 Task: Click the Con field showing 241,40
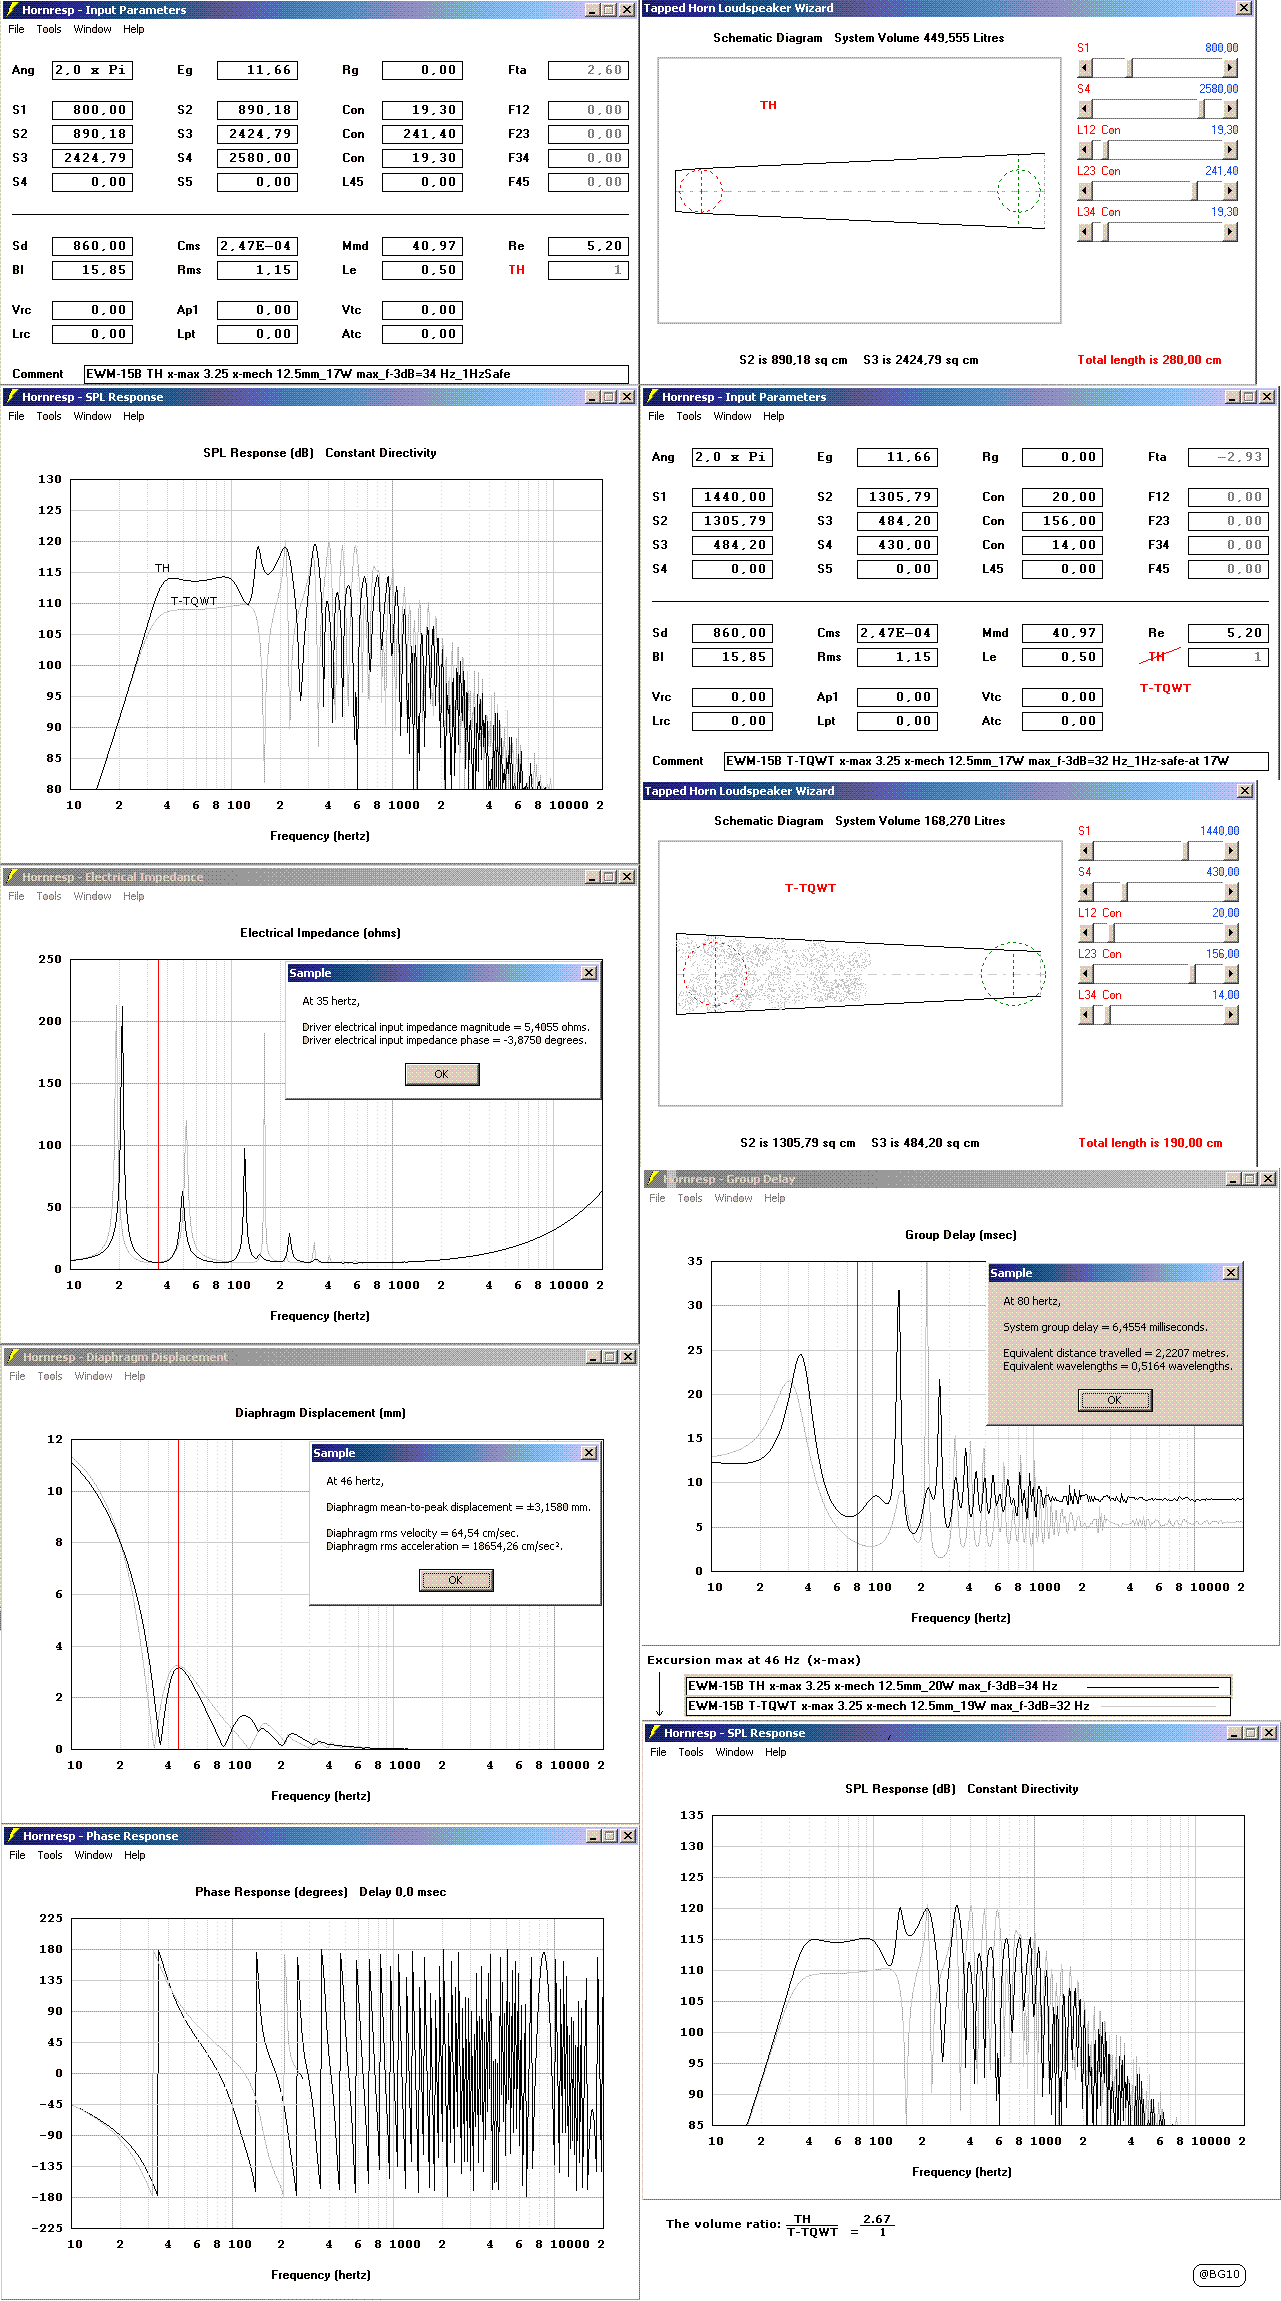point(422,134)
